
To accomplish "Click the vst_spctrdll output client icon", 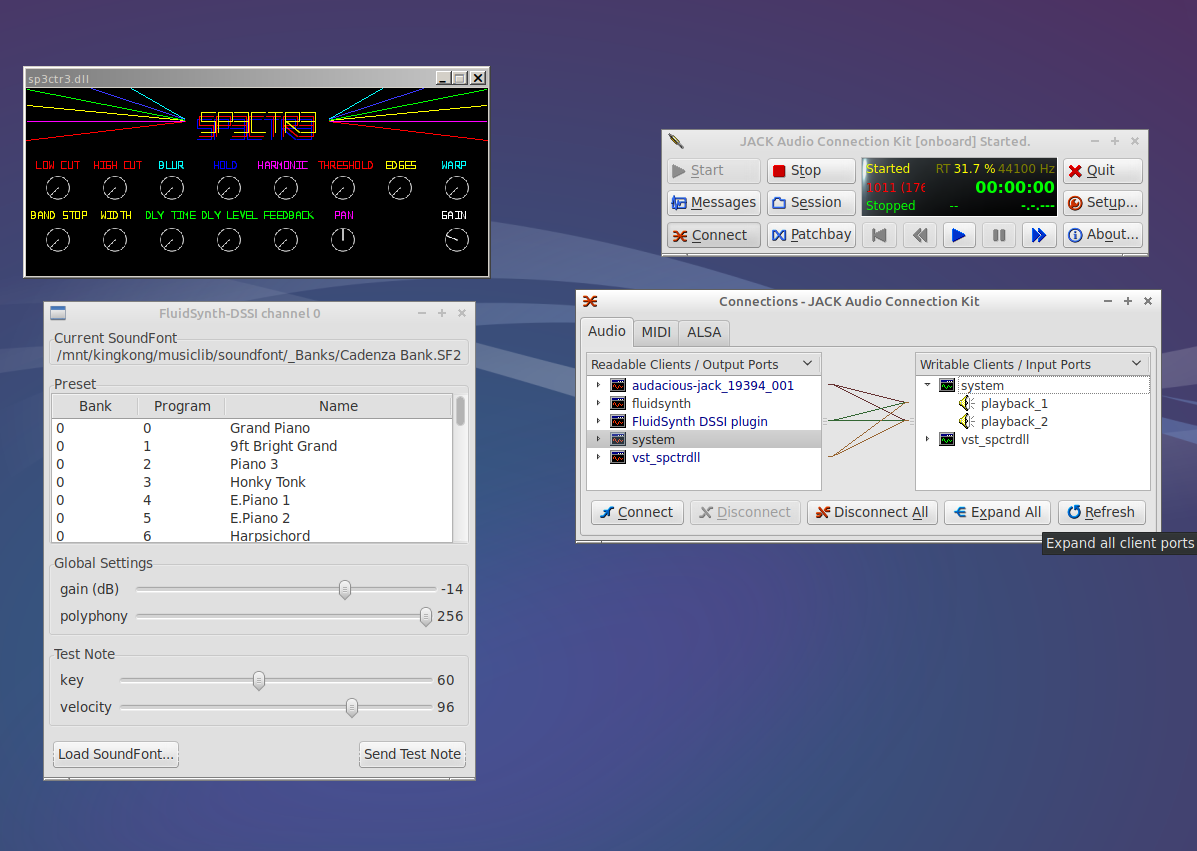I will 618,457.
